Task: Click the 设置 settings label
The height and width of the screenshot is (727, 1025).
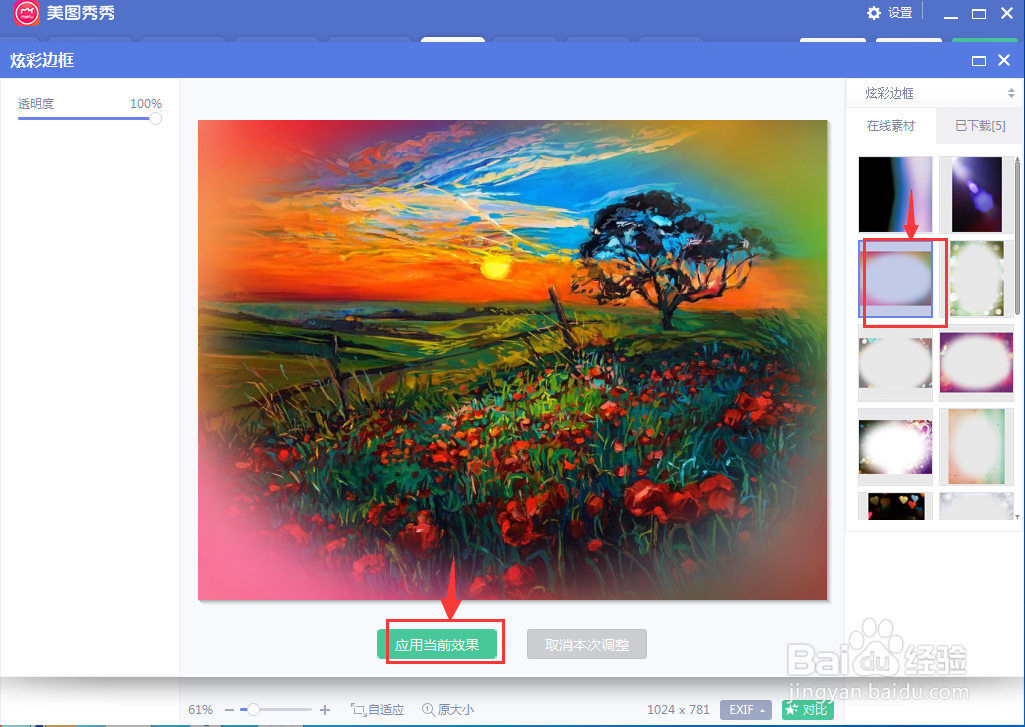Action: [x=900, y=13]
